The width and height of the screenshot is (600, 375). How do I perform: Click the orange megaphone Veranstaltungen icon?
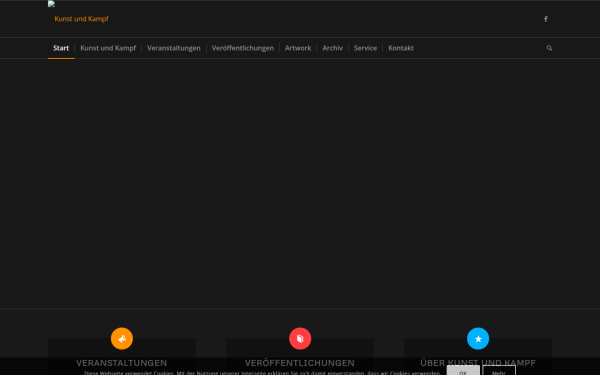pyautogui.click(x=122, y=338)
